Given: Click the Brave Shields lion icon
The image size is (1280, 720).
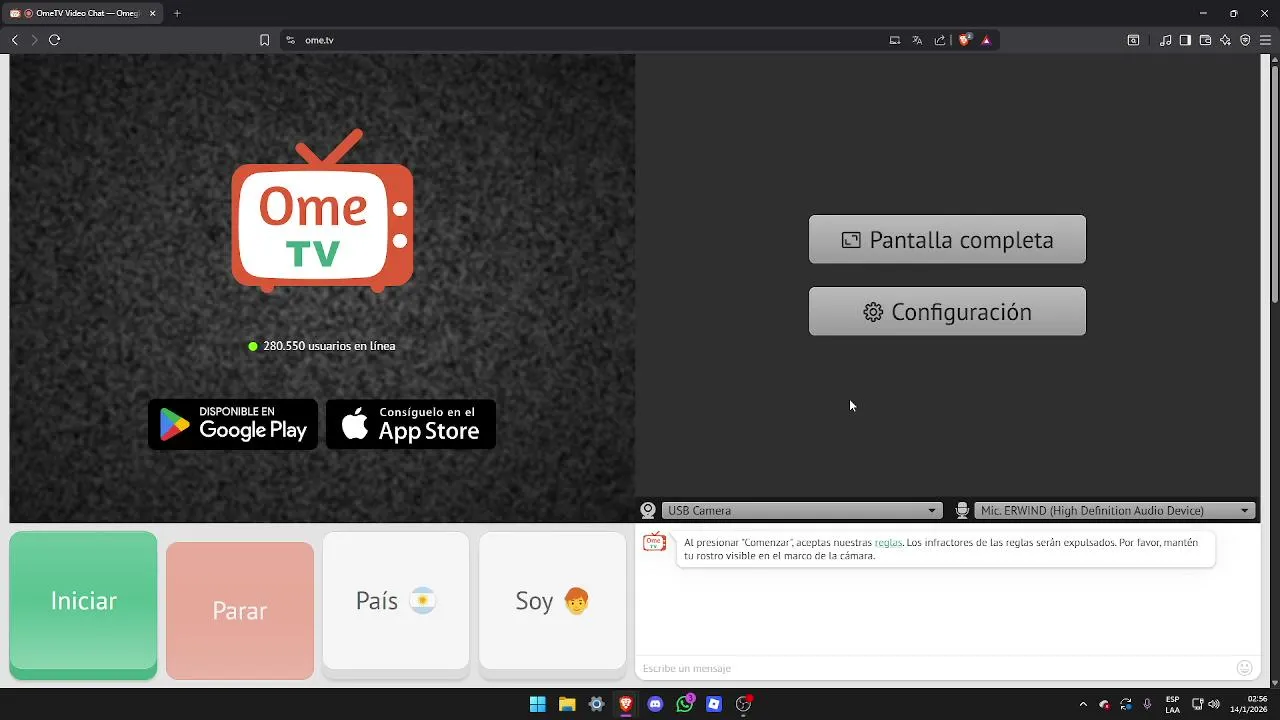Looking at the screenshot, I should coord(965,40).
